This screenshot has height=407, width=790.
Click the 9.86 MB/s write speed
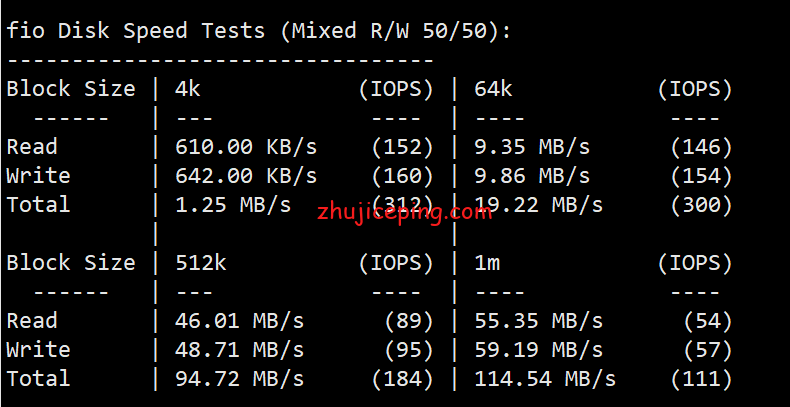click(x=532, y=176)
